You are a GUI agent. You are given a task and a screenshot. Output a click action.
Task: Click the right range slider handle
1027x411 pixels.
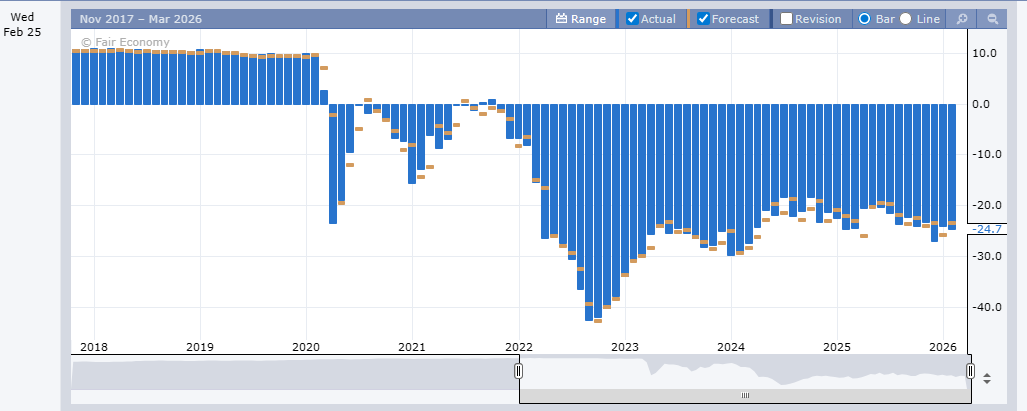[970, 371]
